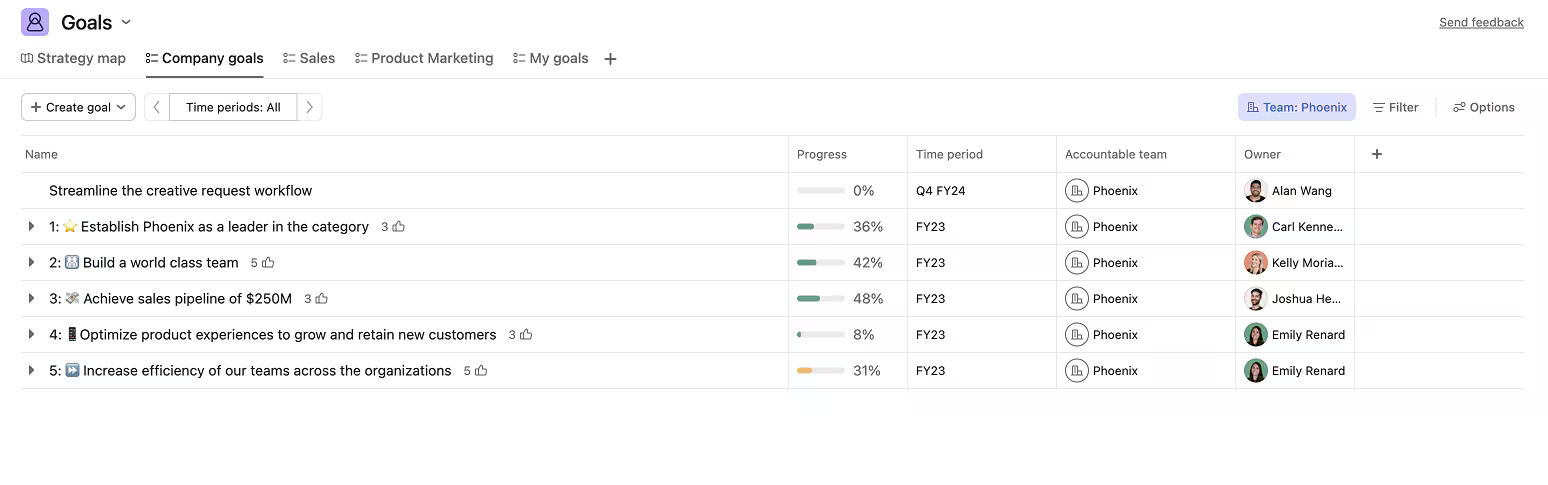The height and width of the screenshot is (485, 1548).
Task: Open the Product Marketing tab
Action: pos(424,59)
